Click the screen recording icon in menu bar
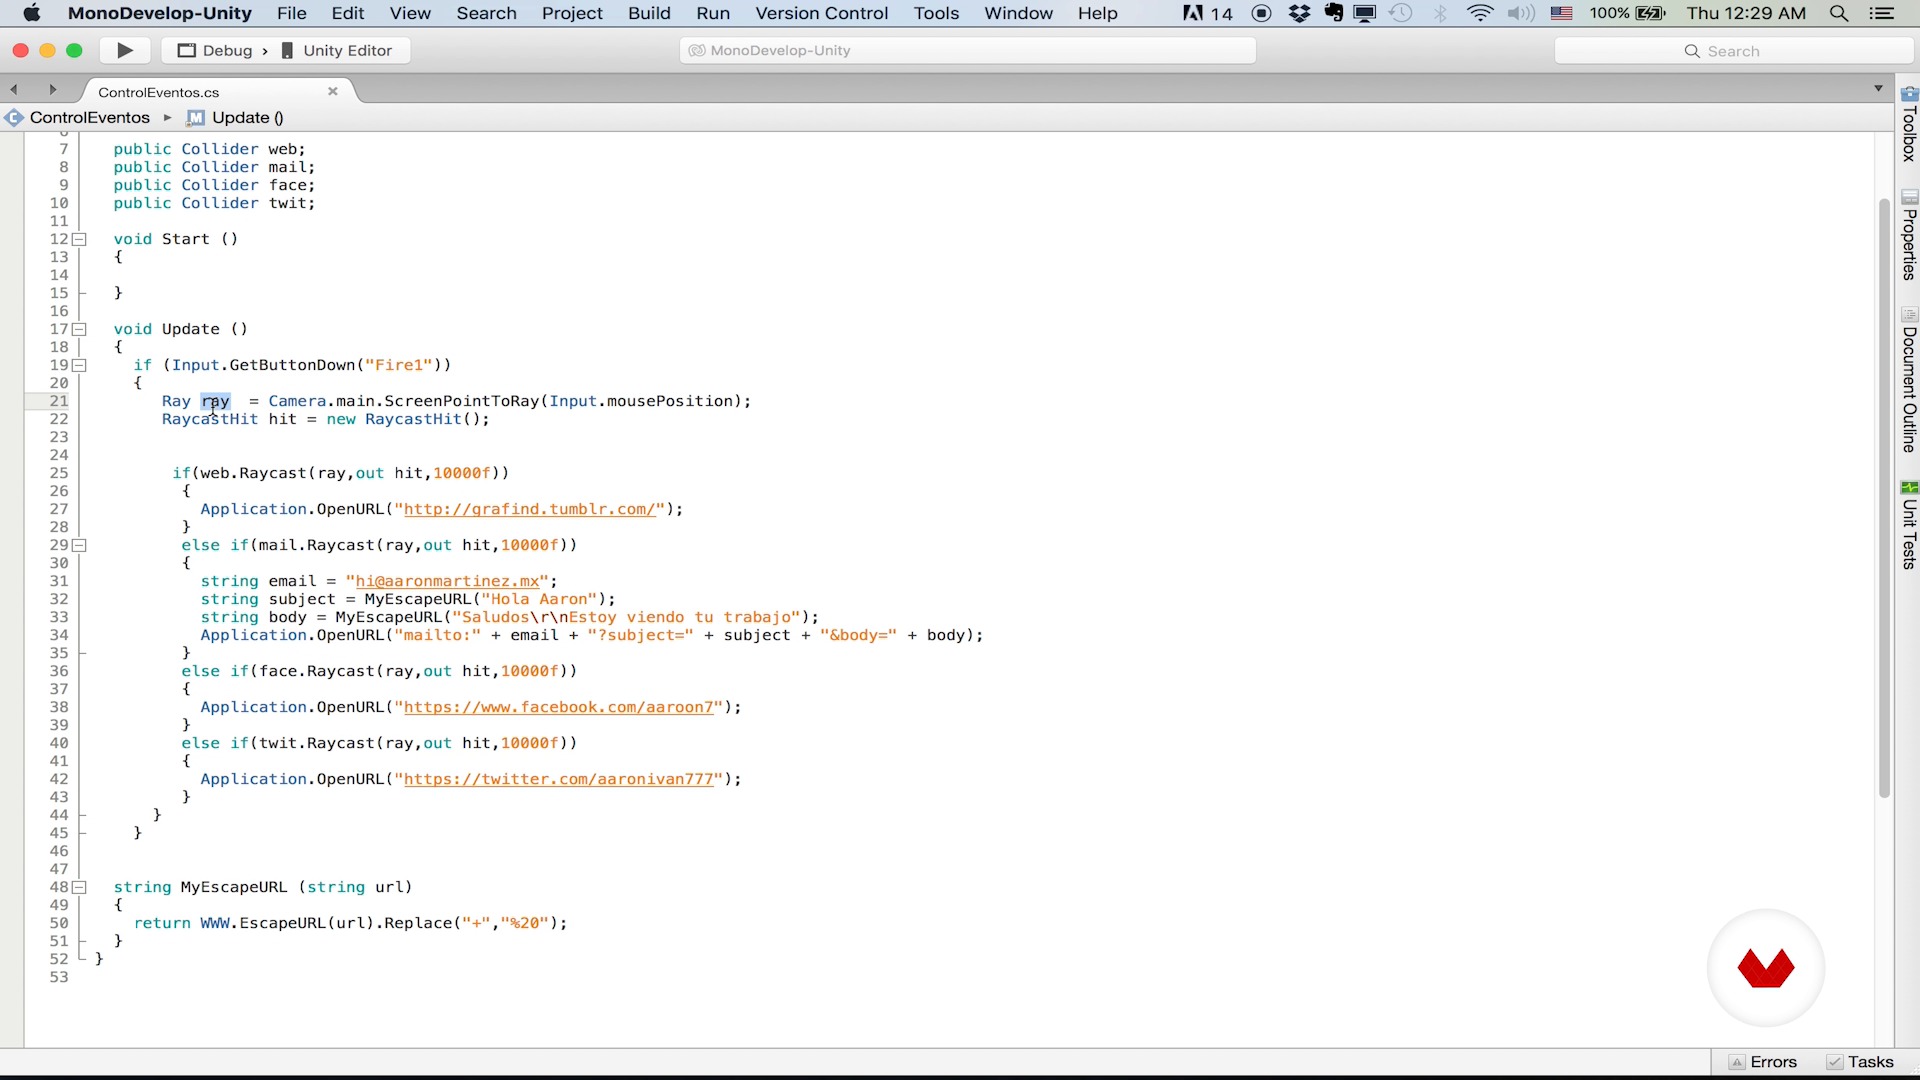This screenshot has height=1080, width=1920. point(1262,13)
